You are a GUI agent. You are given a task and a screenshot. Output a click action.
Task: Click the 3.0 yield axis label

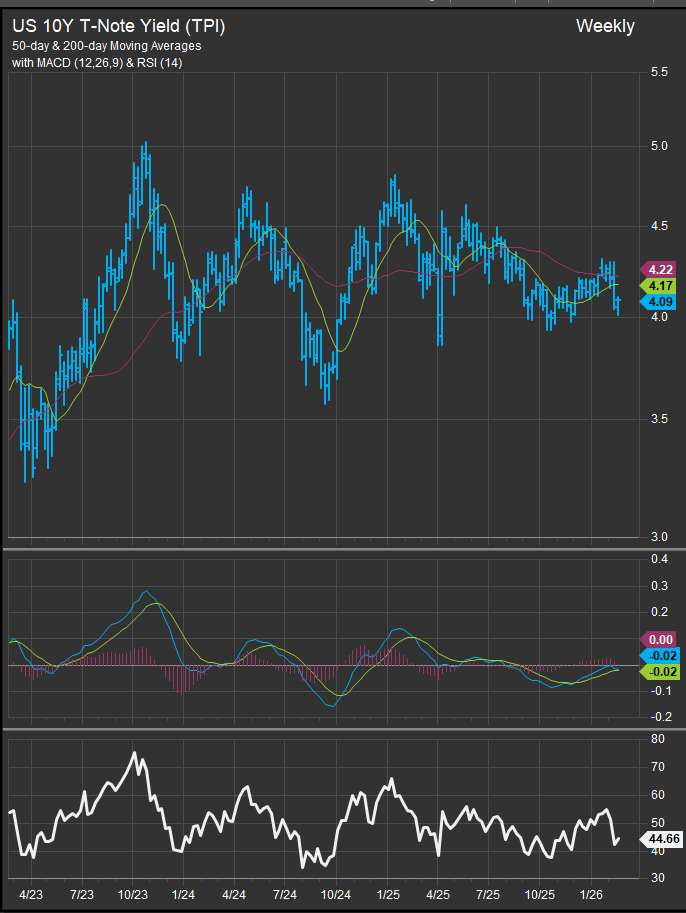660,537
